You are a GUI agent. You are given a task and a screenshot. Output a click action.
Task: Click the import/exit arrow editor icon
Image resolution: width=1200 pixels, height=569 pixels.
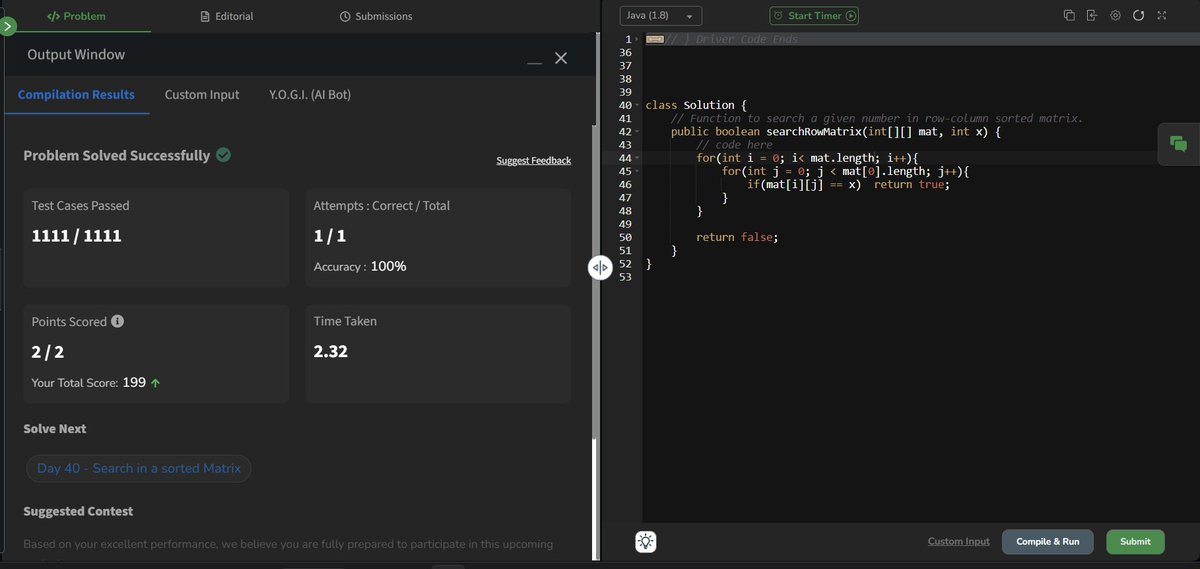pyautogui.click(x=1092, y=16)
